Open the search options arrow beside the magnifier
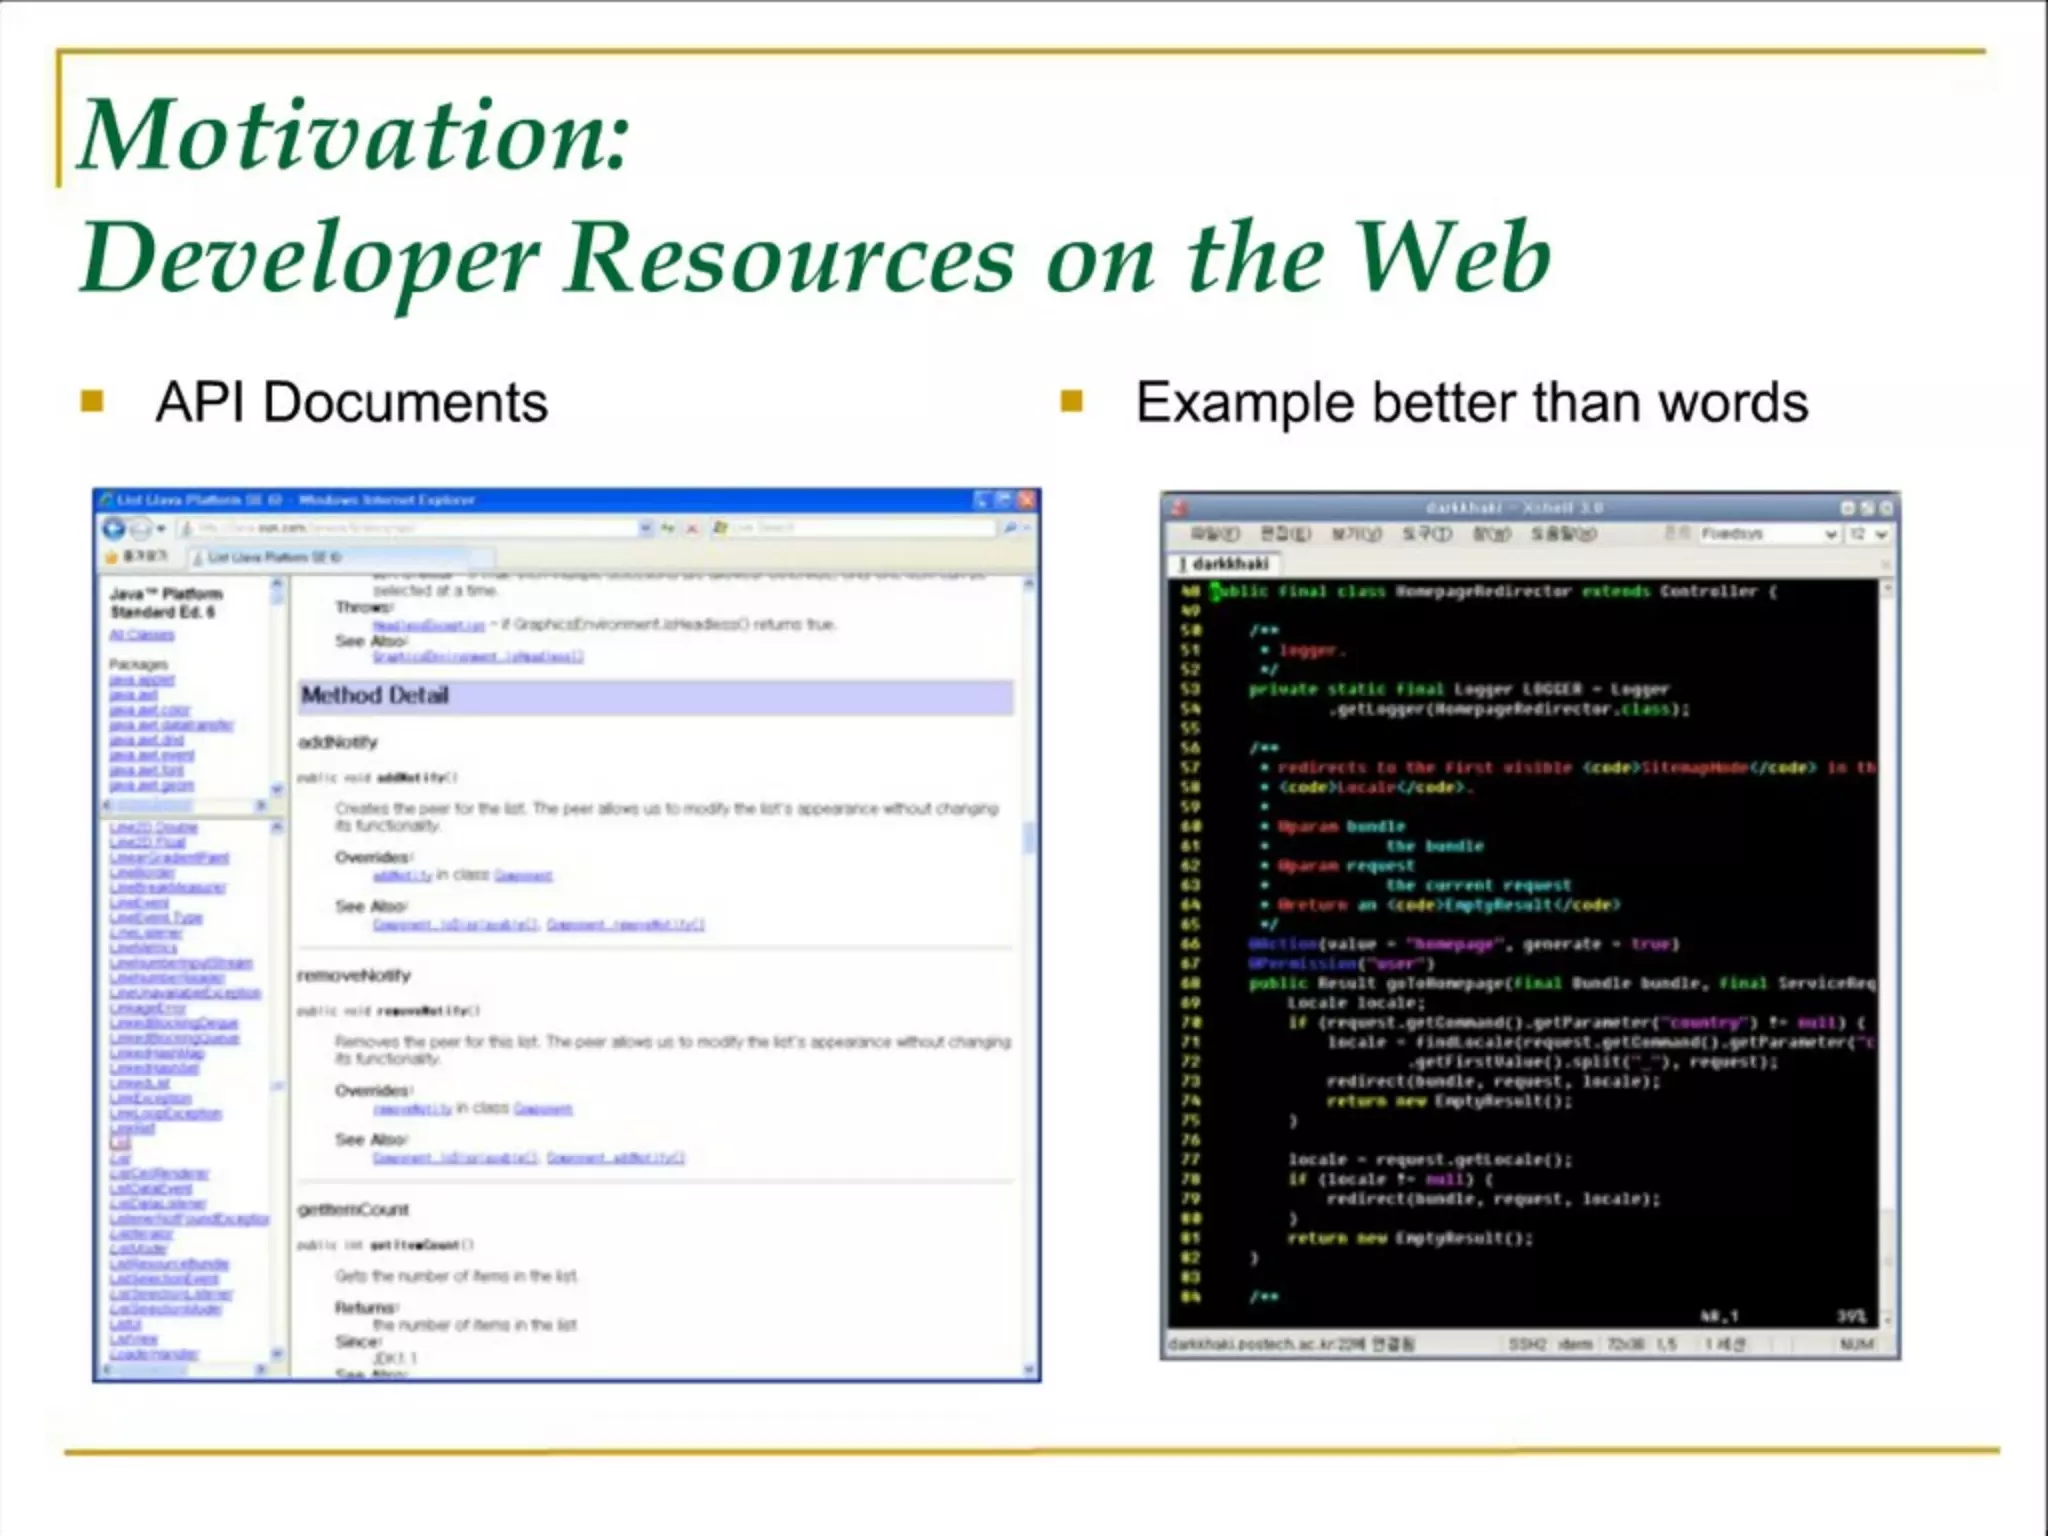2048x1536 pixels. pyautogui.click(x=1027, y=528)
